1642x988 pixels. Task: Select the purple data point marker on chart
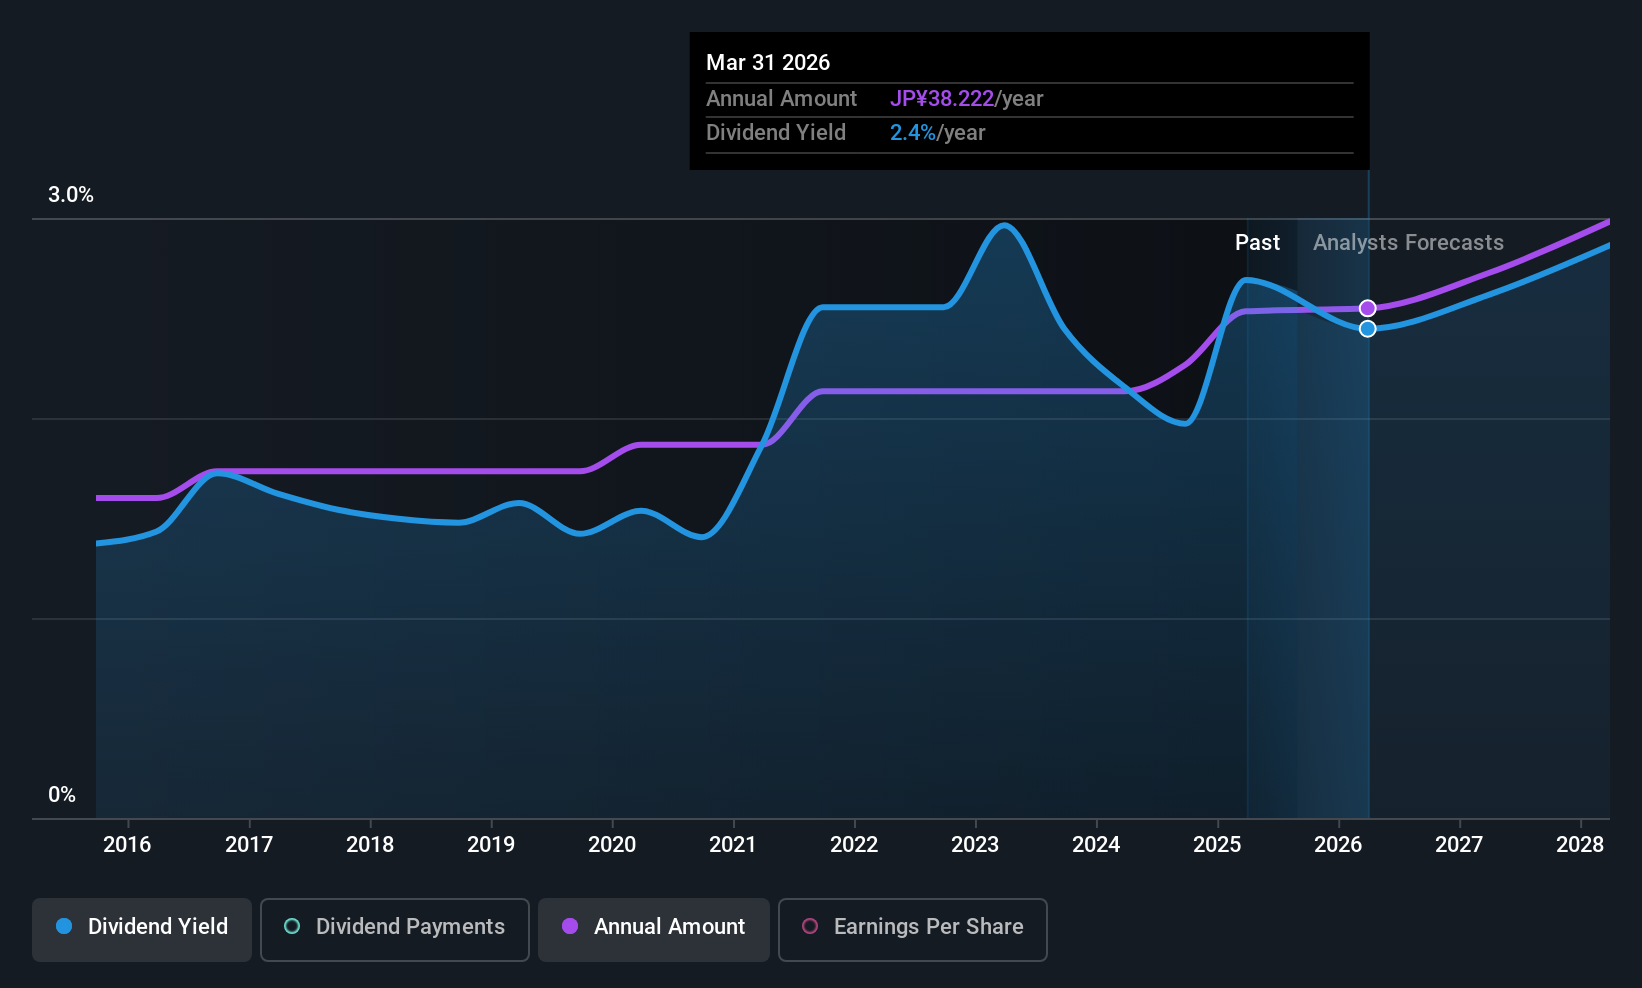pos(1368,308)
